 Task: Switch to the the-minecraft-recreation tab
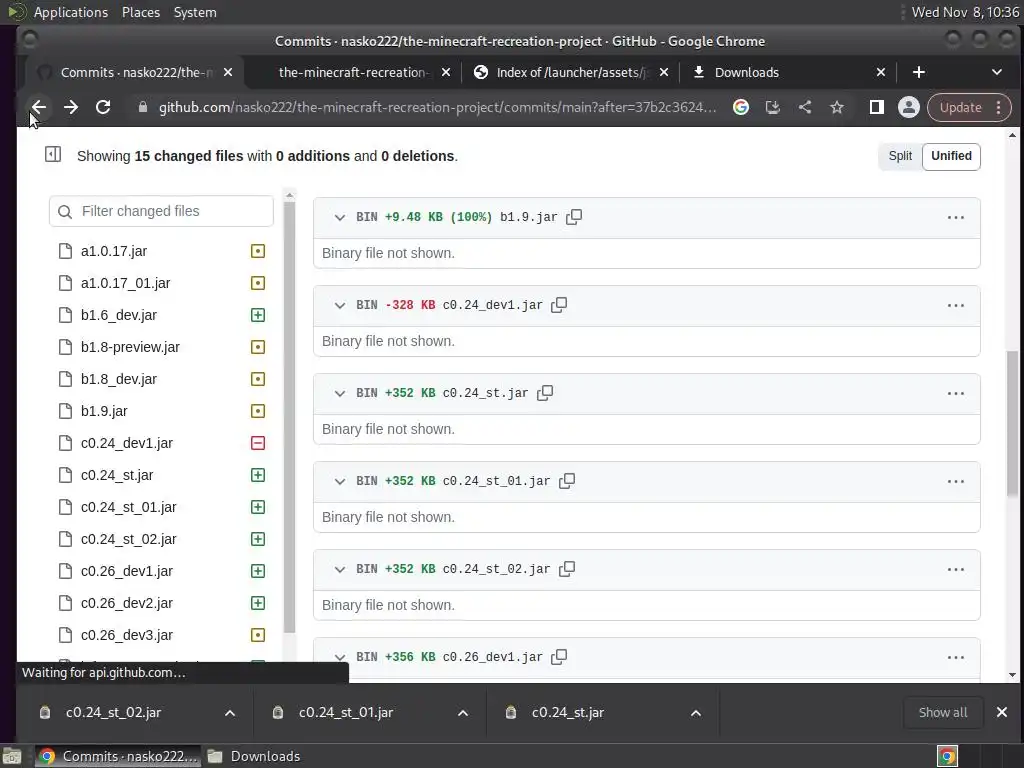coord(353,72)
